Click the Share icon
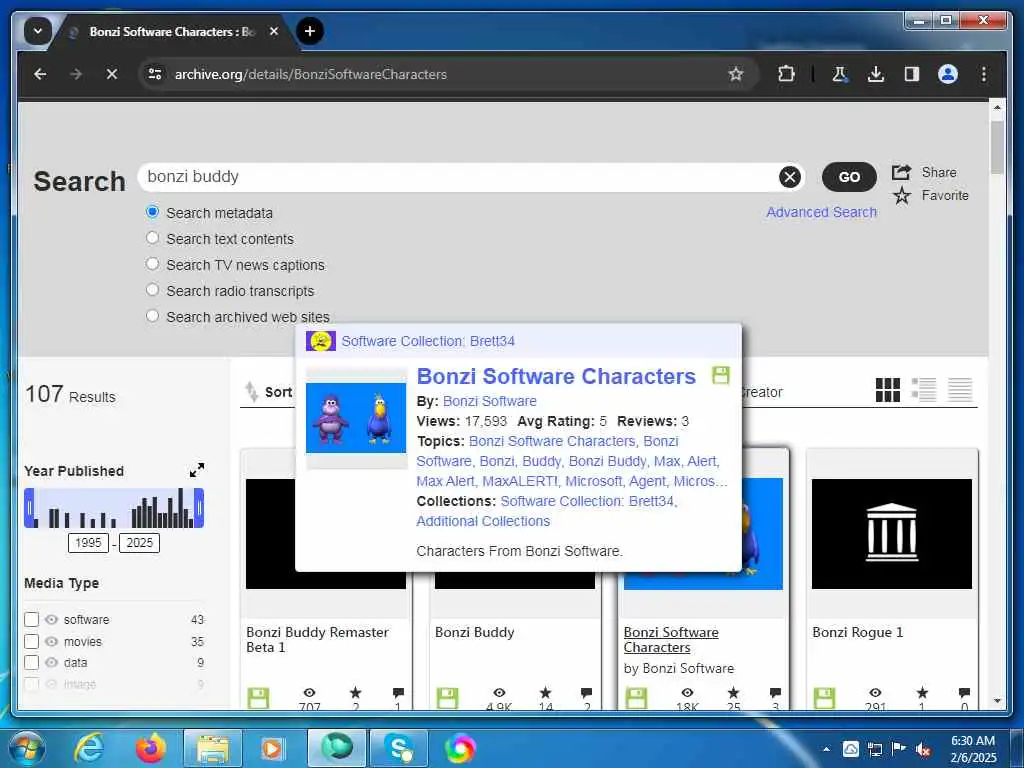This screenshot has height=768, width=1024. click(x=901, y=172)
